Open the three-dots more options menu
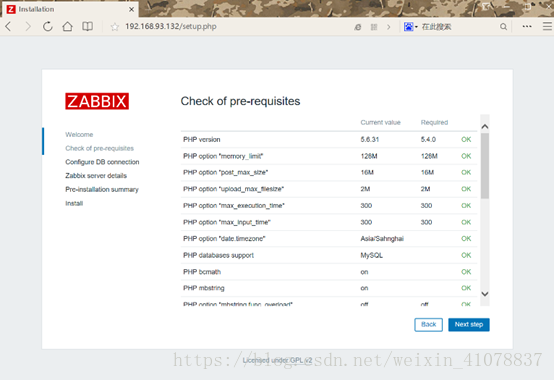This screenshot has width=554, height=380. pyautogui.click(x=527, y=26)
